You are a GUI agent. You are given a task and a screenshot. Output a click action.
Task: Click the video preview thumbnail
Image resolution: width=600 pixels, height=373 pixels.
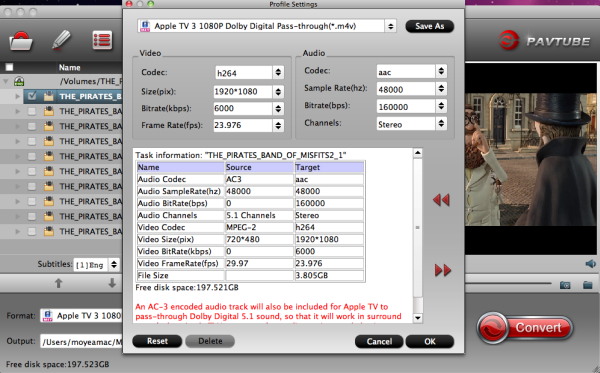point(531,159)
